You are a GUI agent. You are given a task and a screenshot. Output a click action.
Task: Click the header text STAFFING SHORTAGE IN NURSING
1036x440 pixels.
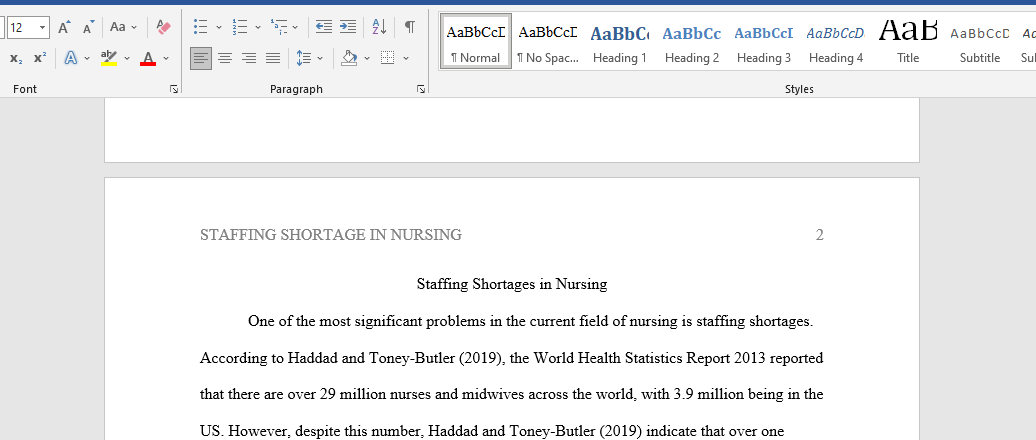coord(331,235)
